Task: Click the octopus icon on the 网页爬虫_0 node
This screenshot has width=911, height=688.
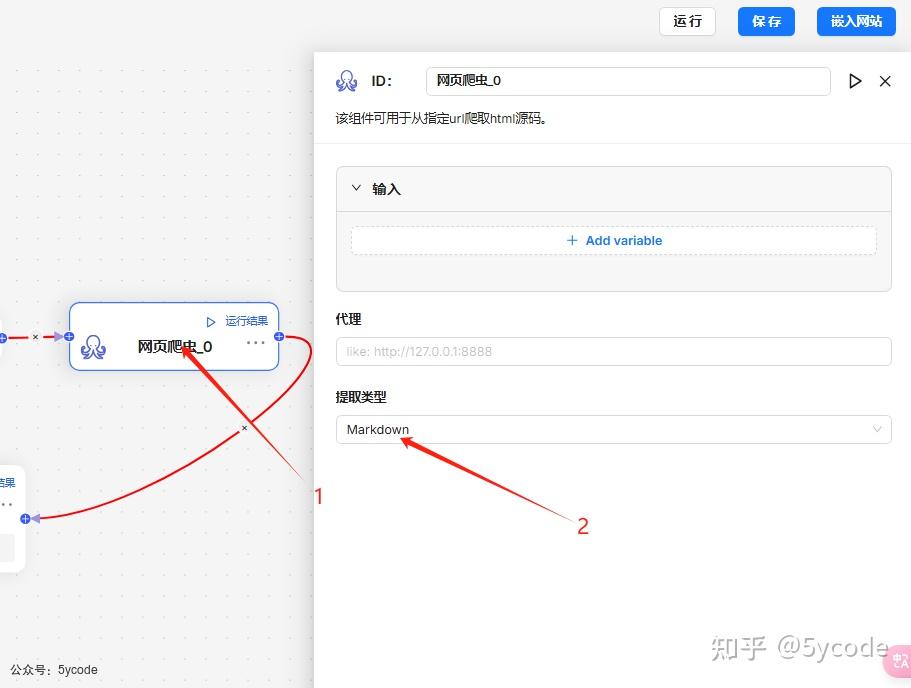Action: [95, 346]
